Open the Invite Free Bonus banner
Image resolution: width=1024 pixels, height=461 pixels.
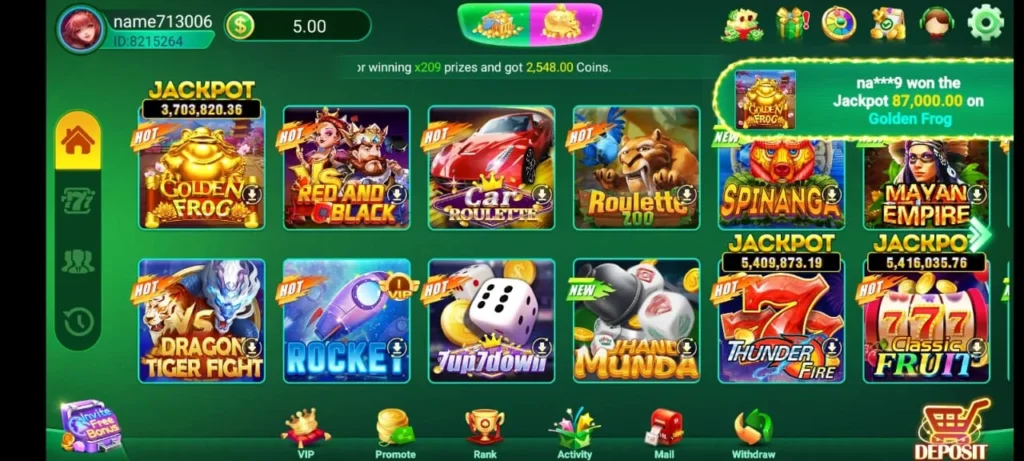92,426
